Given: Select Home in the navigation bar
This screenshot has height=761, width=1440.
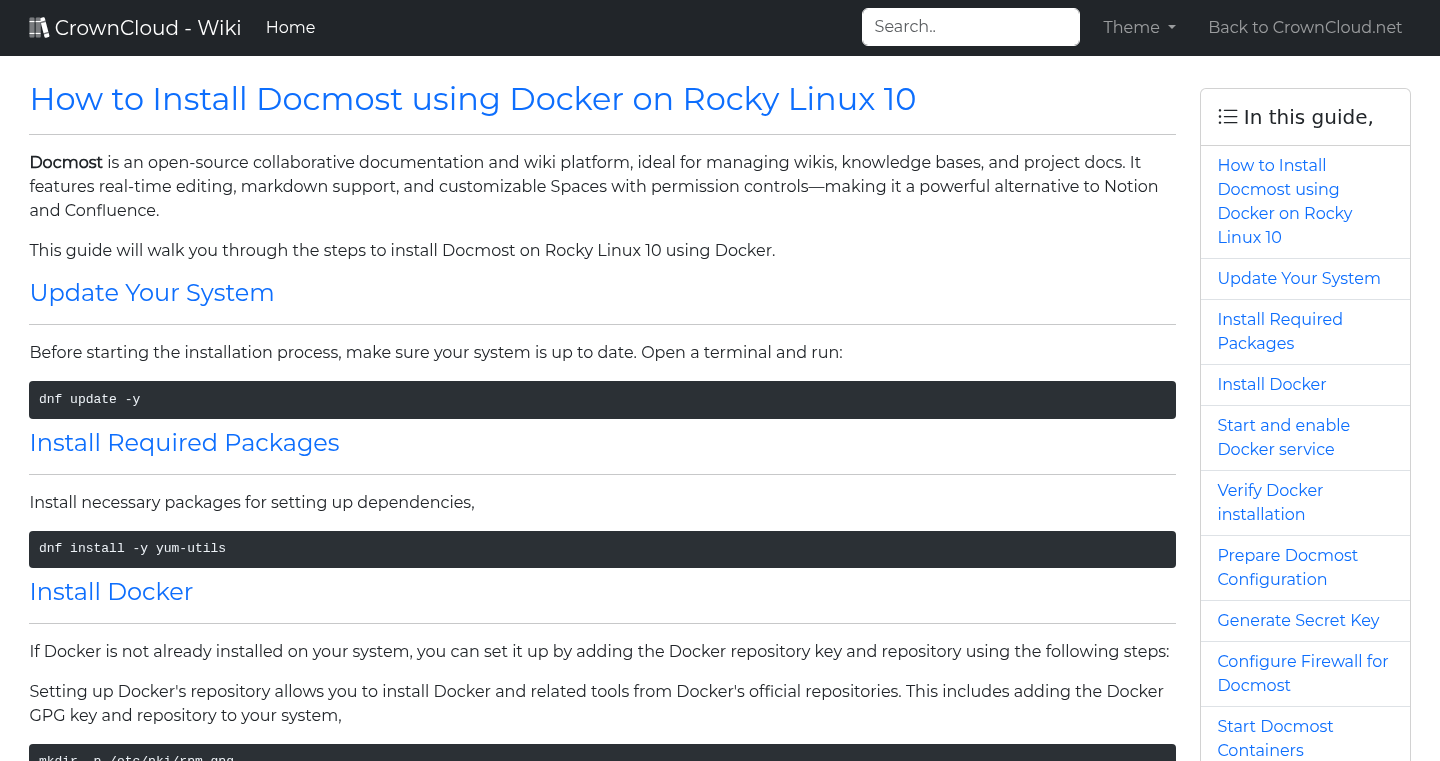Looking at the screenshot, I should point(290,27).
